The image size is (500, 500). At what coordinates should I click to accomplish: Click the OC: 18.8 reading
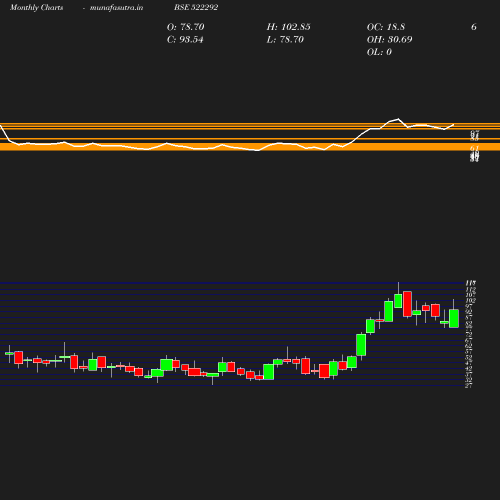click(386, 27)
